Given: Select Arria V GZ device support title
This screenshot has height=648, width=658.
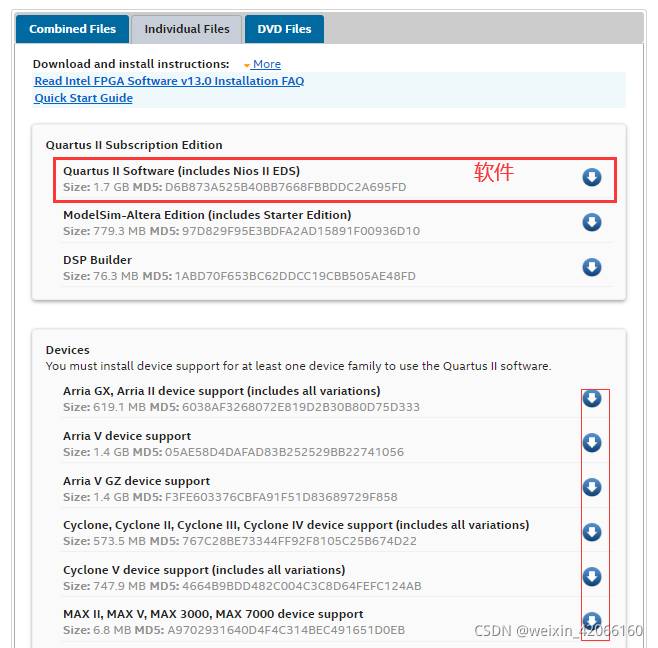Looking at the screenshot, I should (136, 481).
